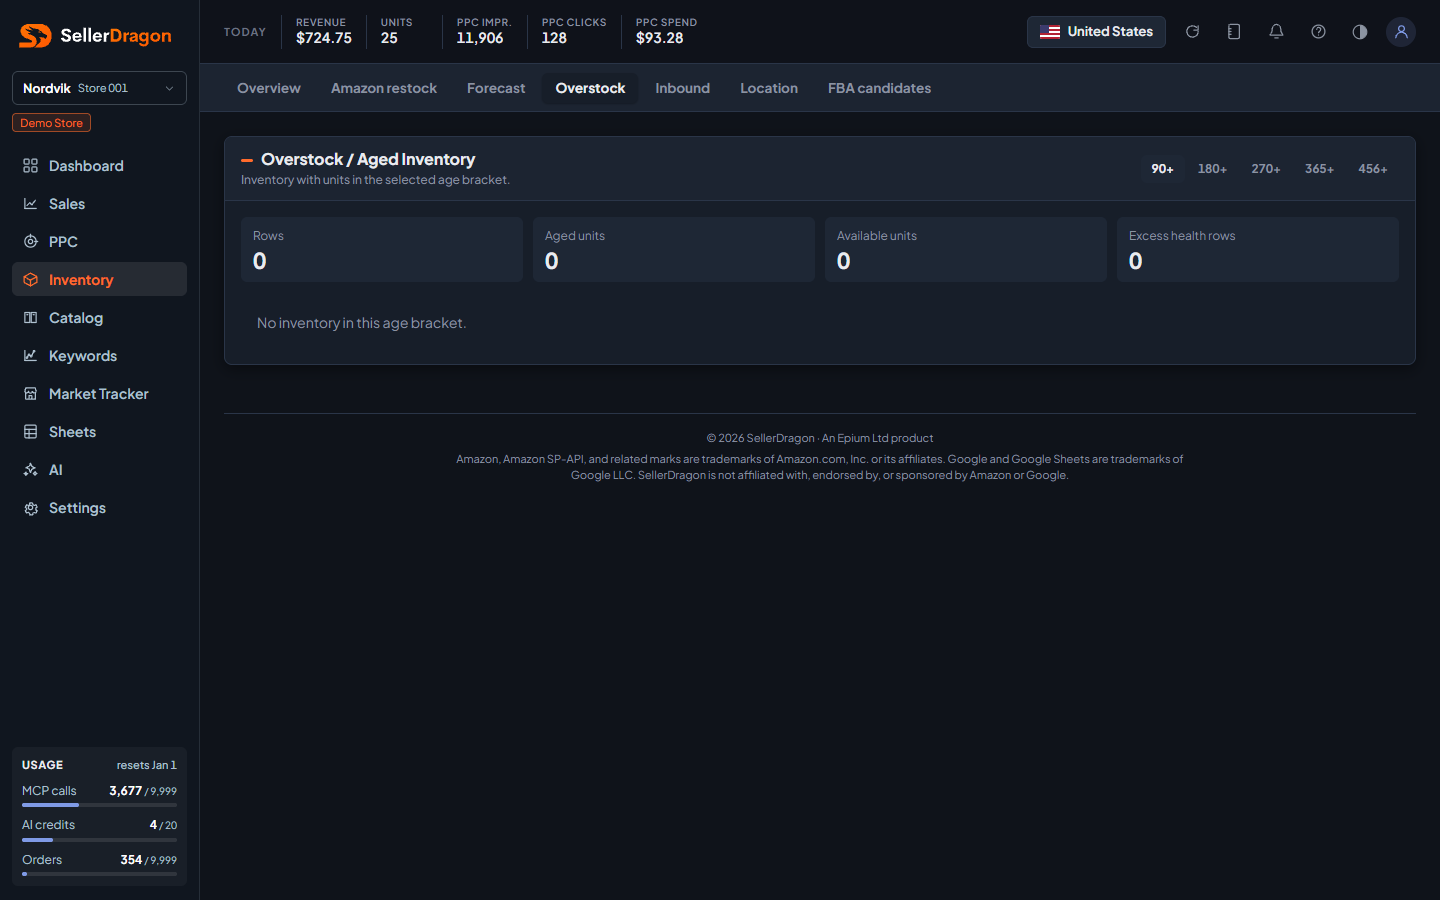The image size is (1440, 900).
Task: Switch to the Amazon restock tab
Action: [384, 88]
